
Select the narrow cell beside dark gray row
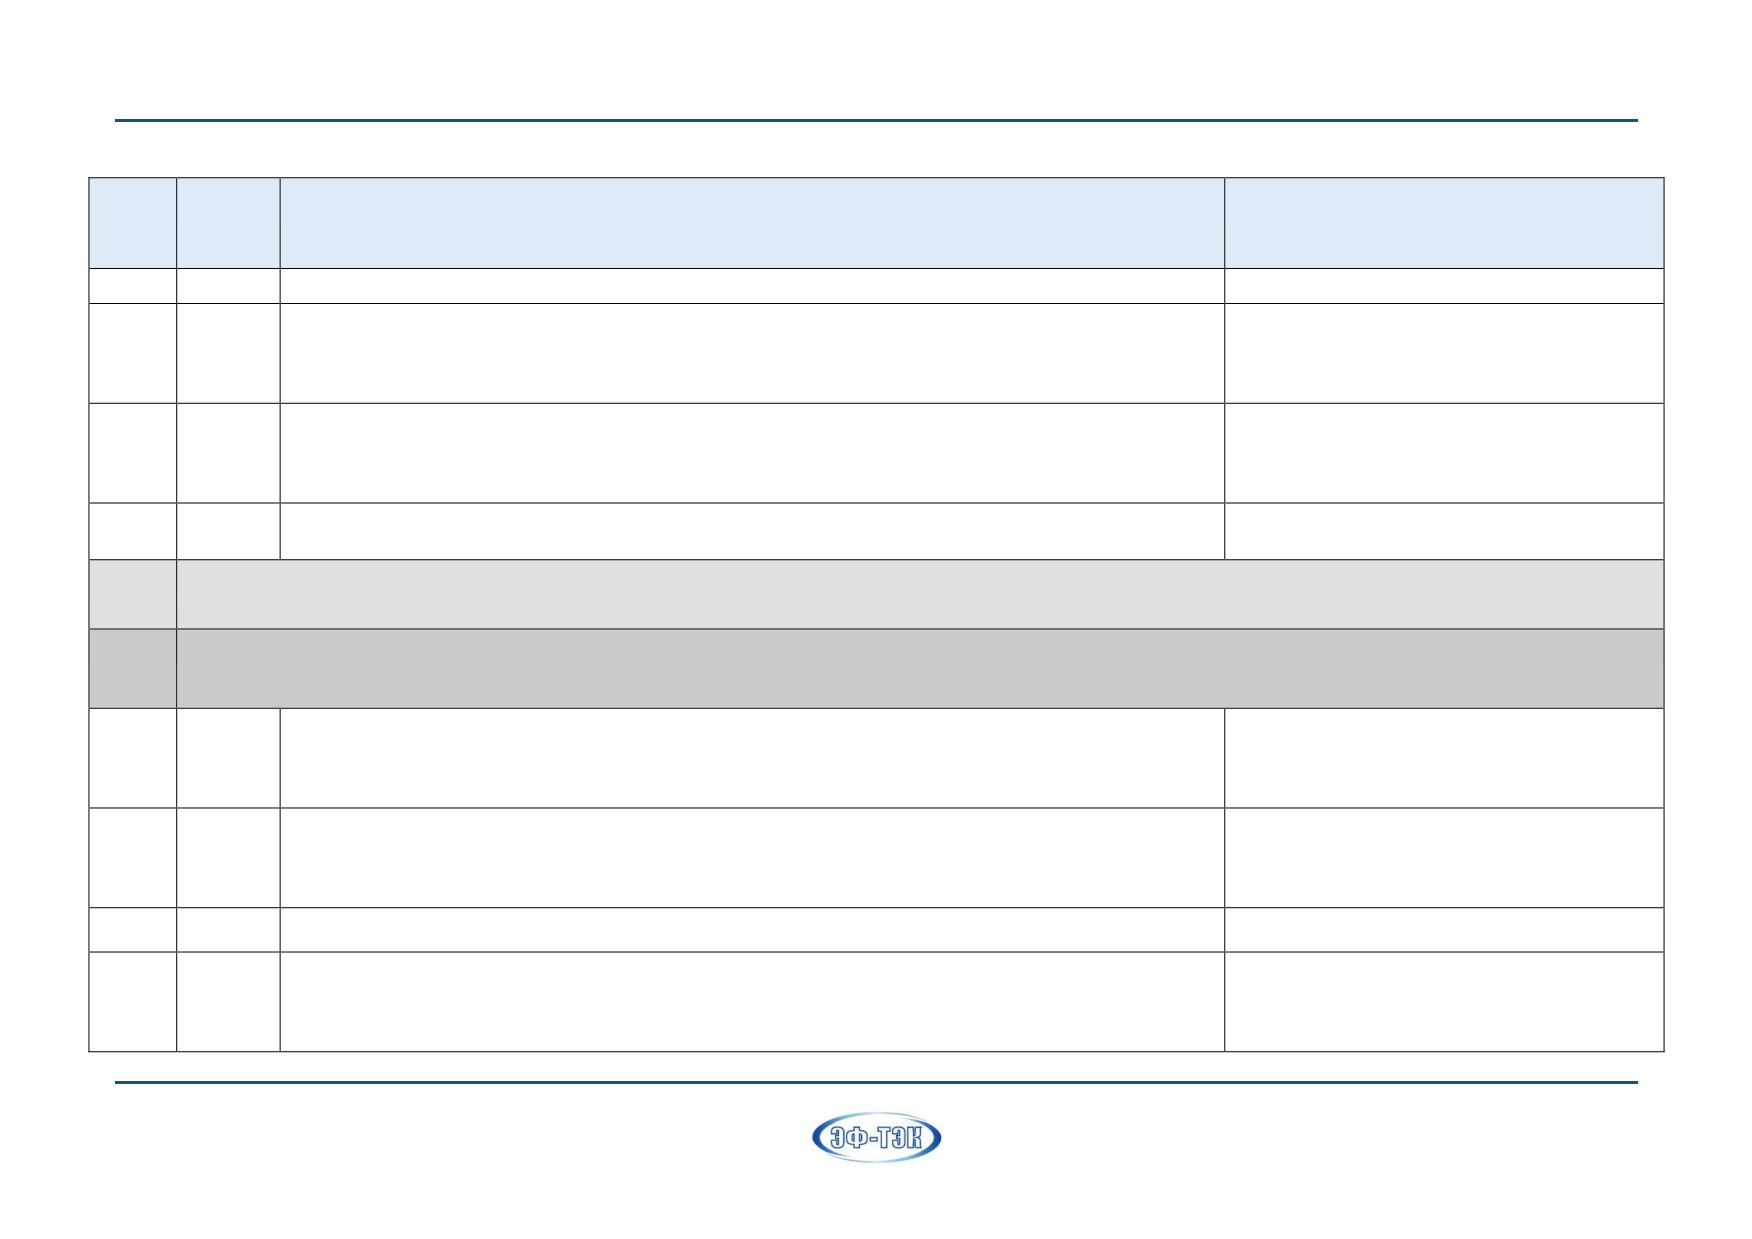coord(133,668)
